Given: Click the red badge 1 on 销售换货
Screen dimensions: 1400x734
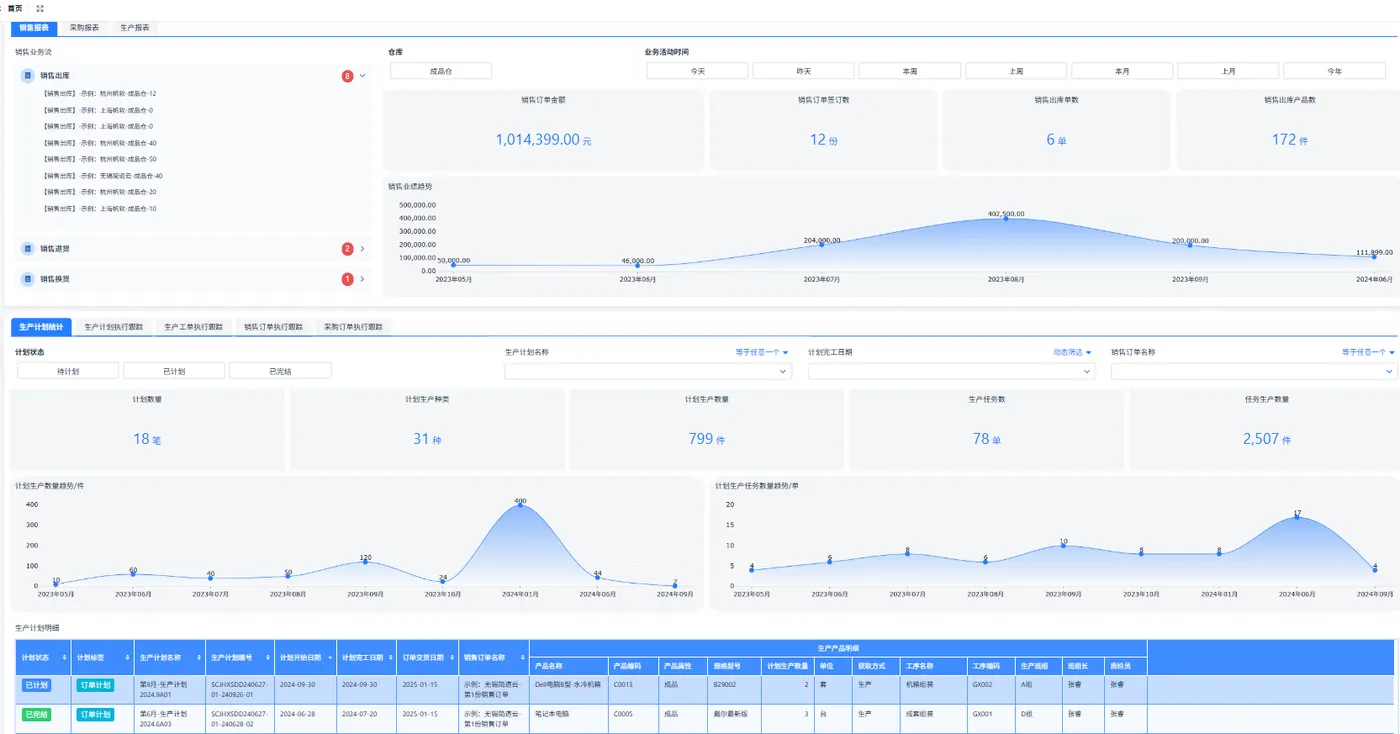Looking at the screenshot, I should click(x=347, y=279).
